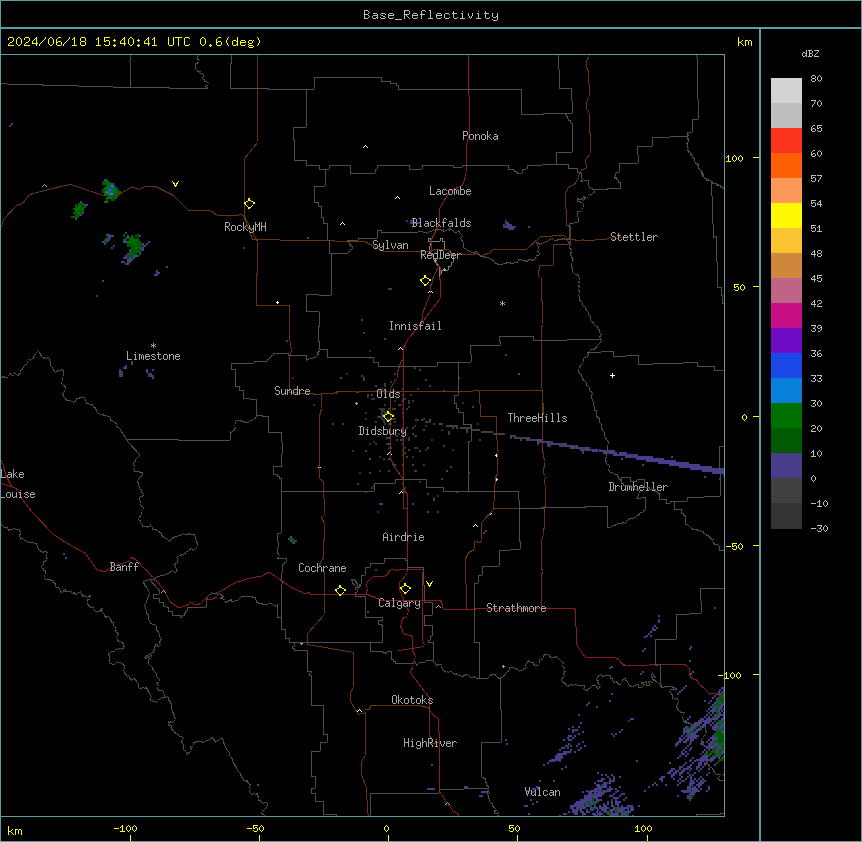Click the yellow V marker northwest of RockyMH

click(x=175, y=184)
